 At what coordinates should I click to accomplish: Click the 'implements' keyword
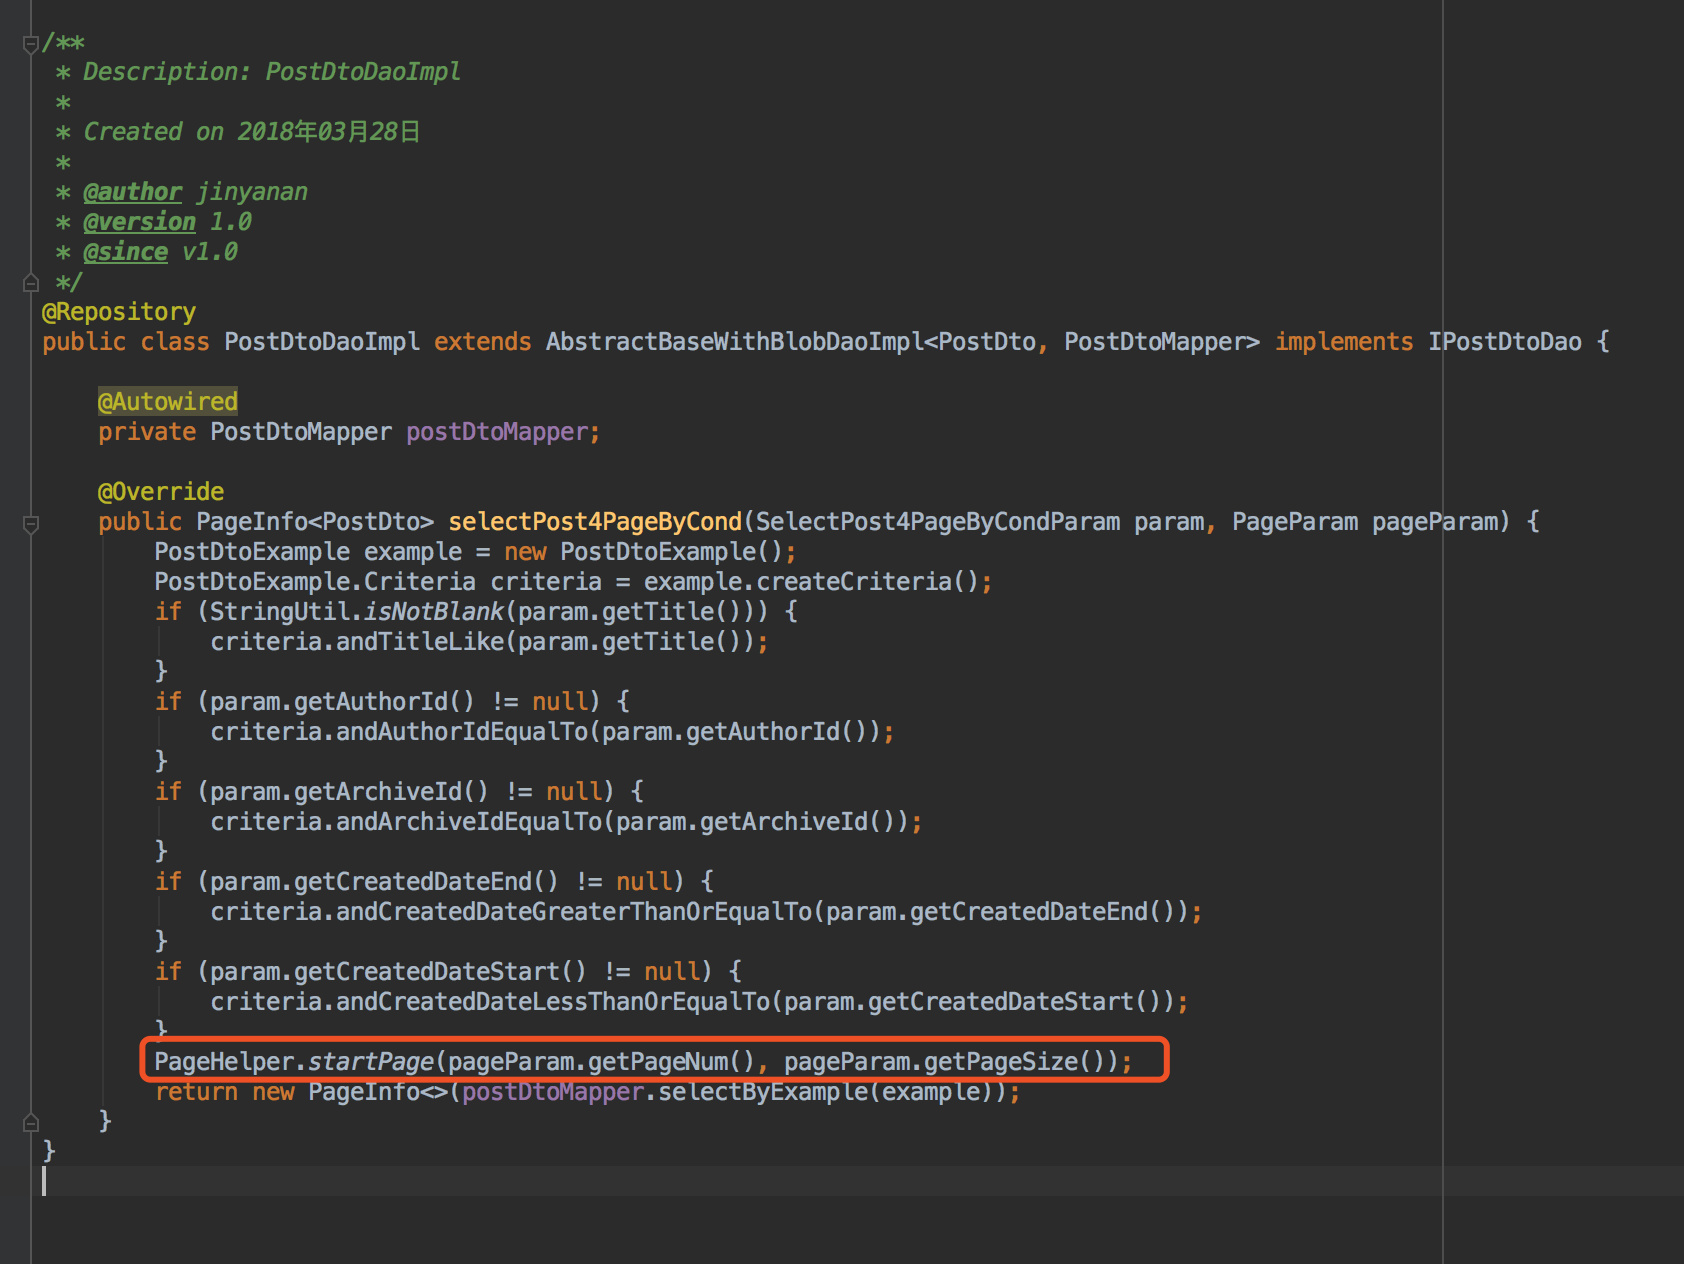(x=1344, y=342)
